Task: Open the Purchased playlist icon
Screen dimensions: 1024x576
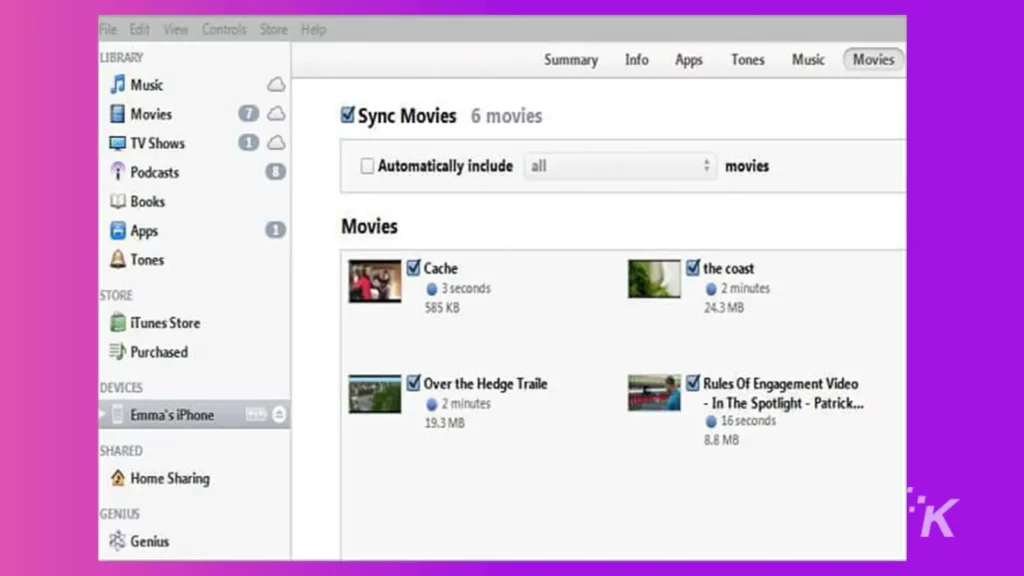Action: pyautogui.click(x=118, y=351)
